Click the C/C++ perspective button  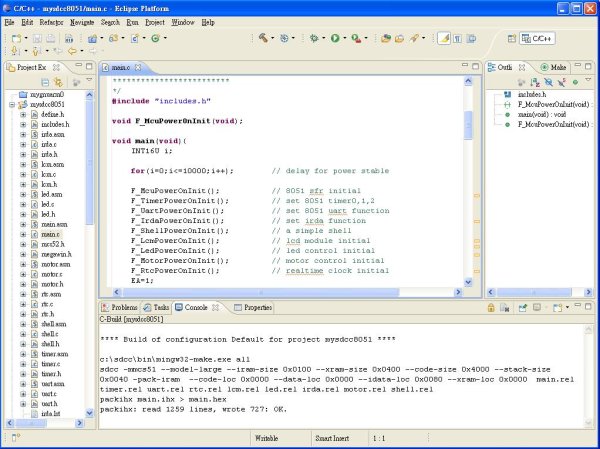[537, 38]
